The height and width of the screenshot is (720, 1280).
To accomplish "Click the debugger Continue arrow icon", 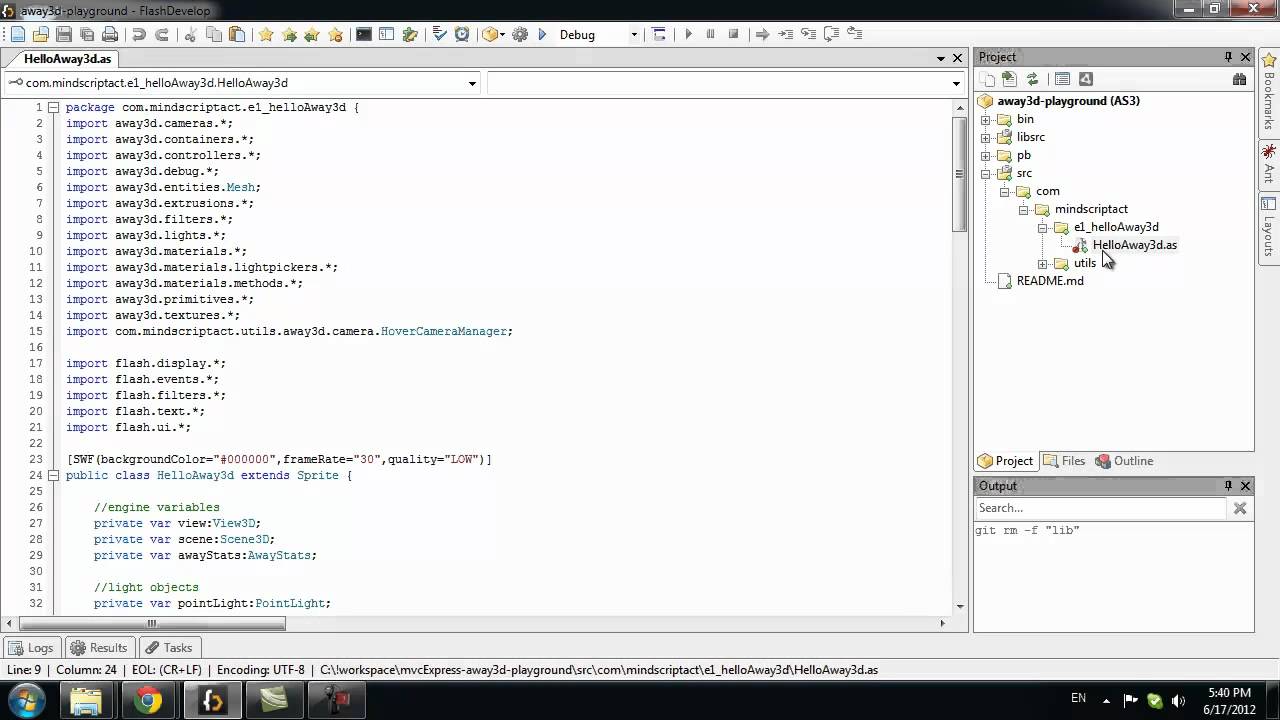I will [763, 34].
